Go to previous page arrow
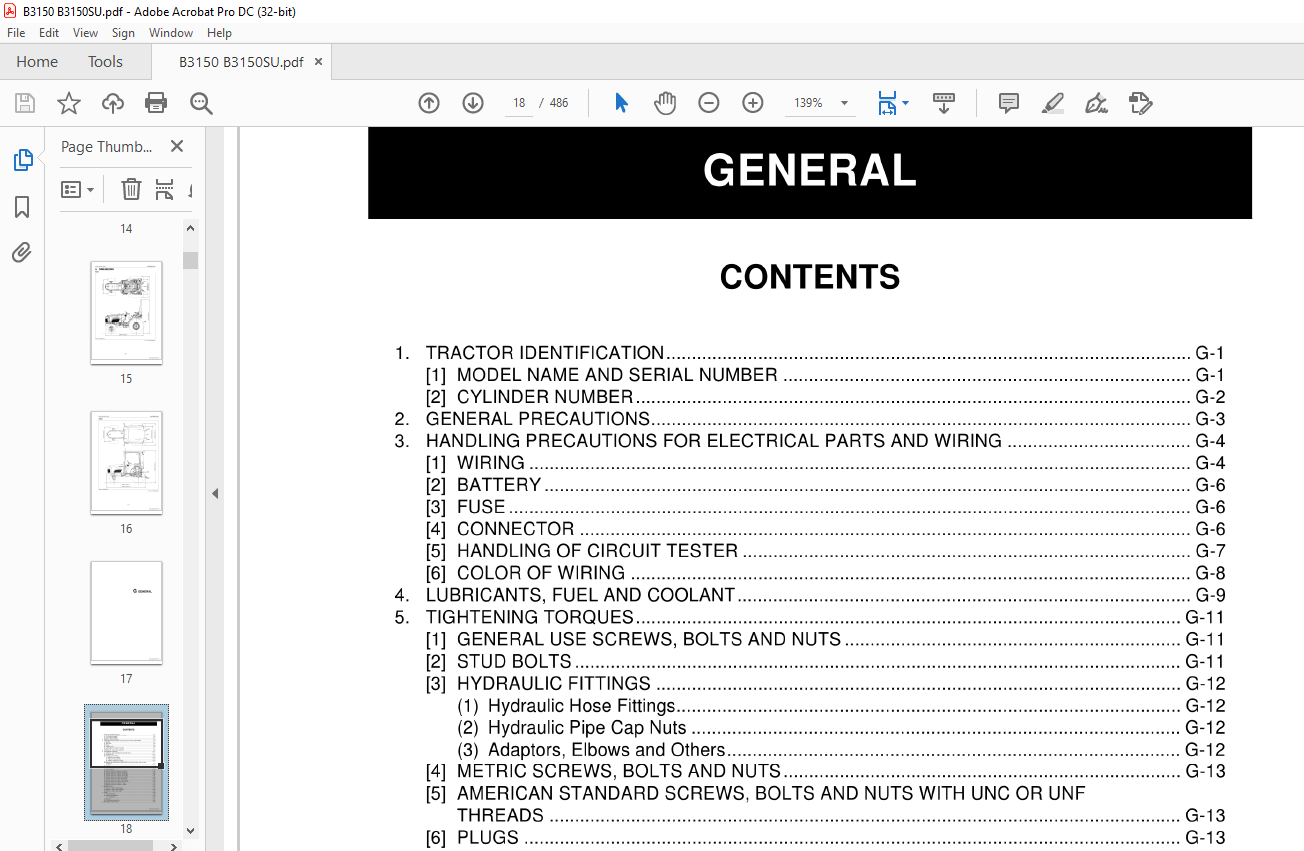 [x=429, y=103]
